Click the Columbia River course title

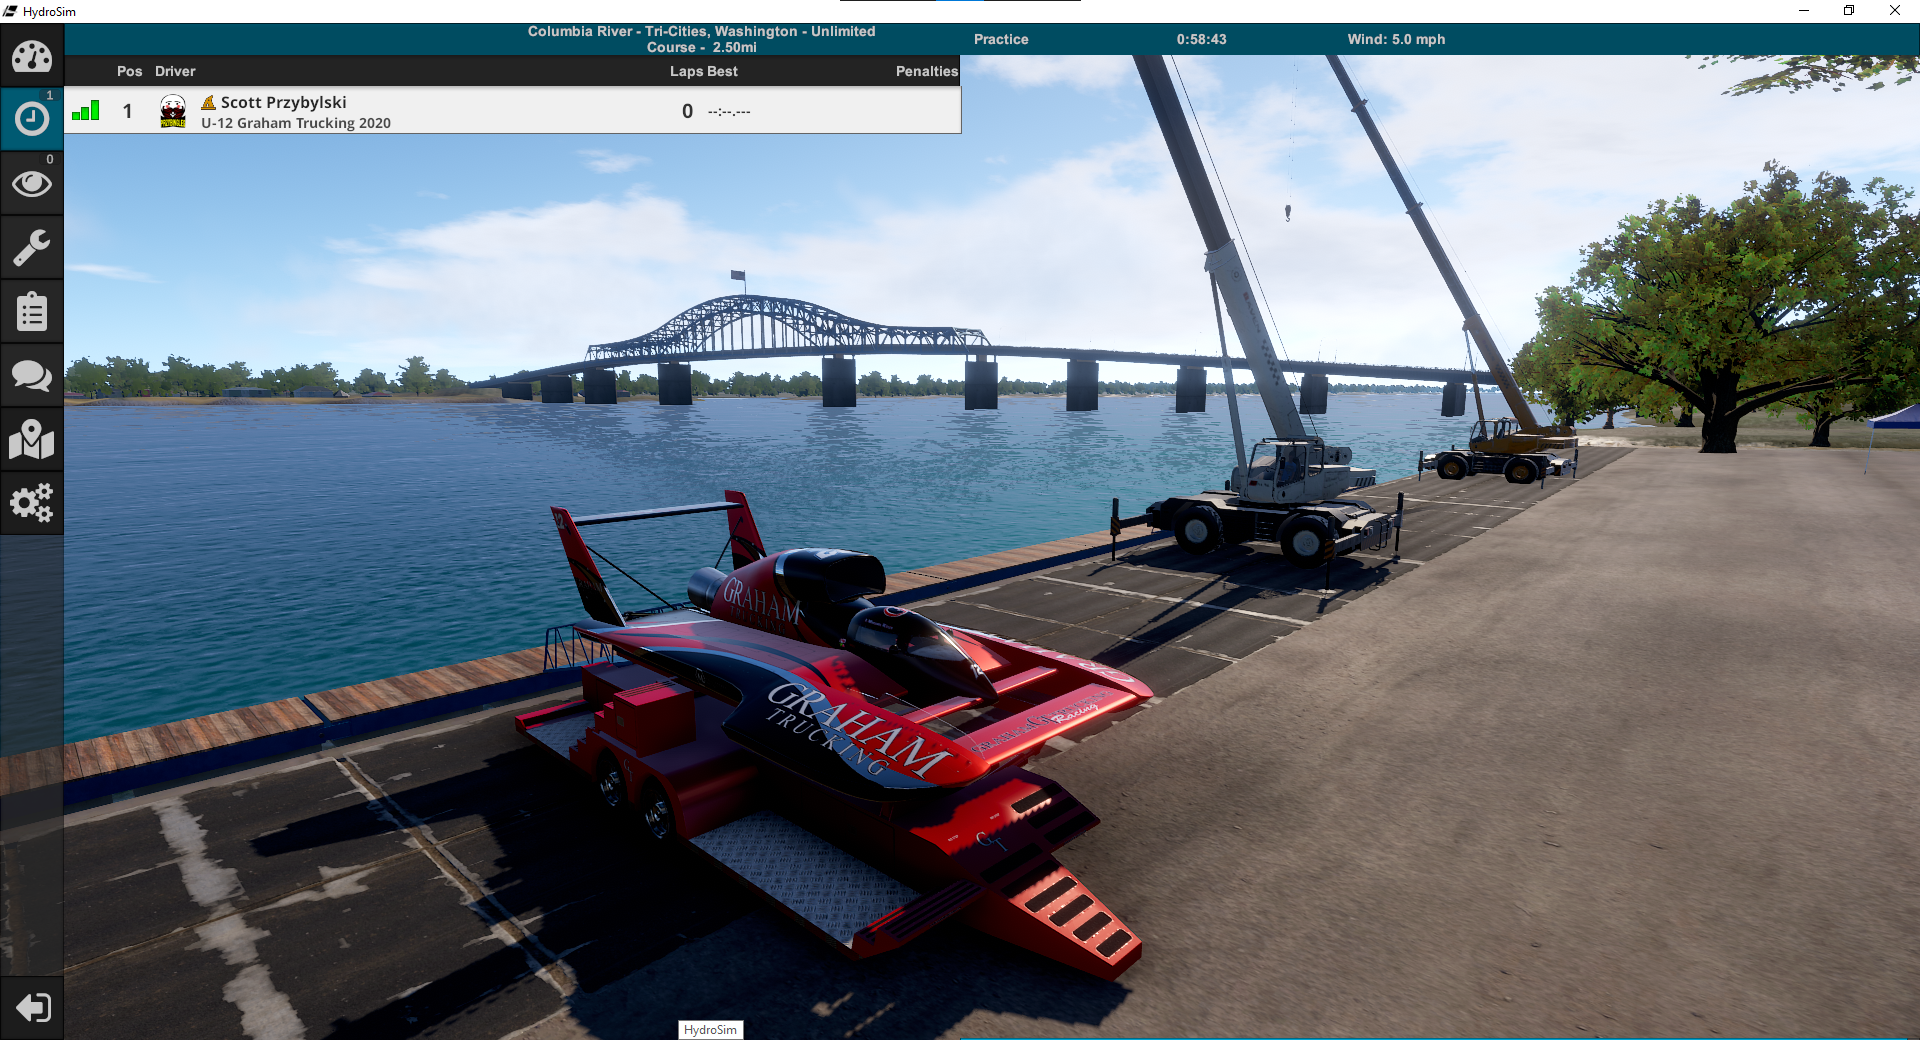click(x=701, y=39)
